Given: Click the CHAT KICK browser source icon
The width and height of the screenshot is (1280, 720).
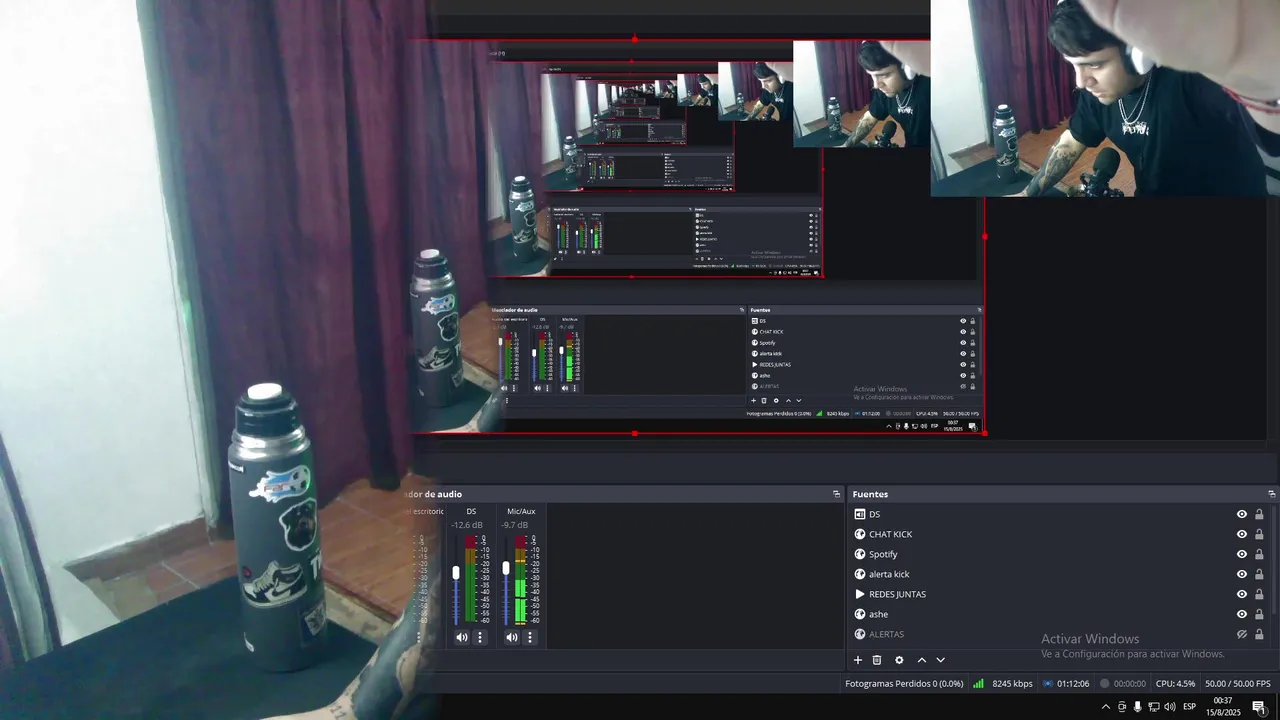Looking at the screenshot, I should tap(859, 534).
